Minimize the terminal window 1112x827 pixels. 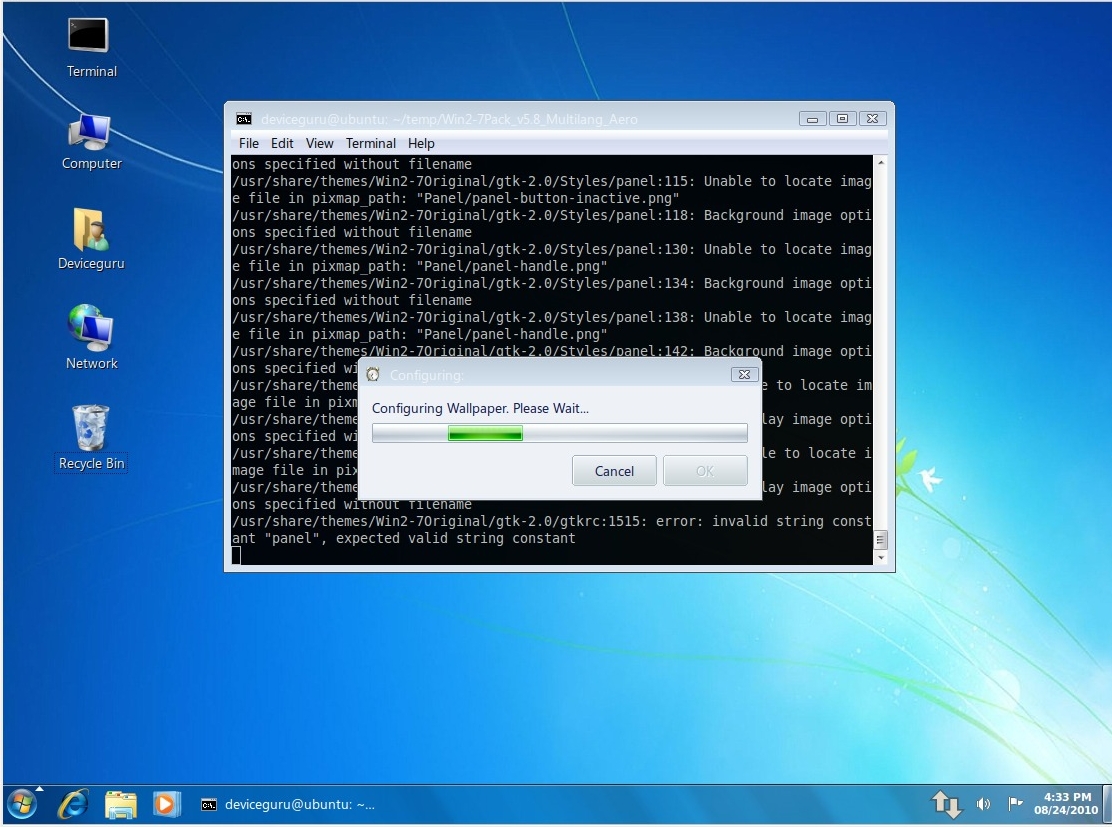(812, 119)
